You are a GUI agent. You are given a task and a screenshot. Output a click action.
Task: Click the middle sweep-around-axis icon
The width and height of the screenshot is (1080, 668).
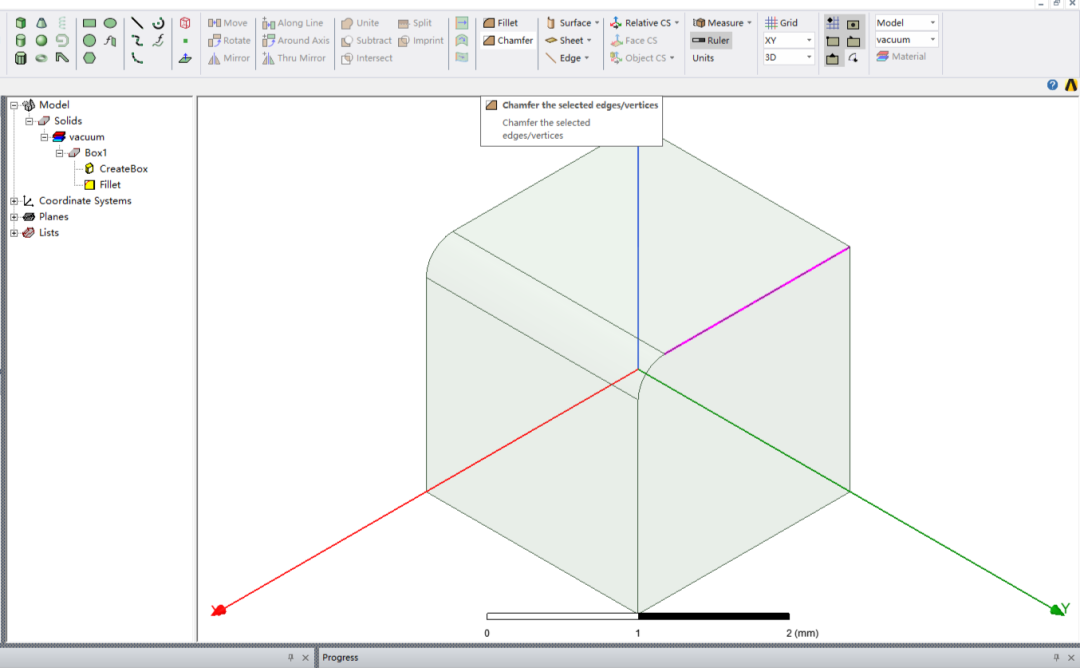(461, 41)
